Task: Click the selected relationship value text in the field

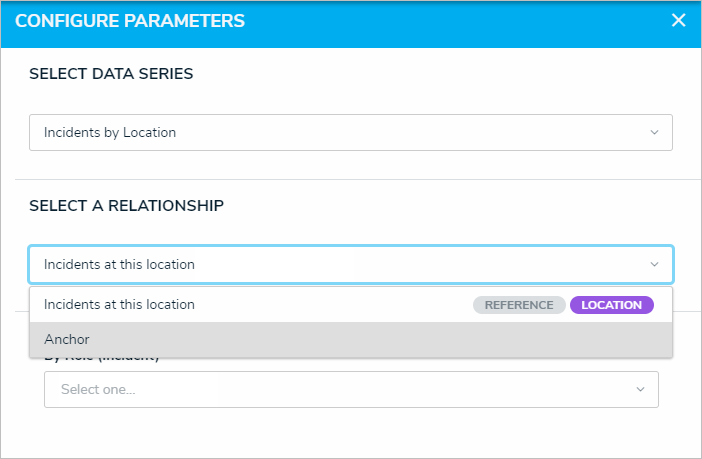Action: (119, 265)
